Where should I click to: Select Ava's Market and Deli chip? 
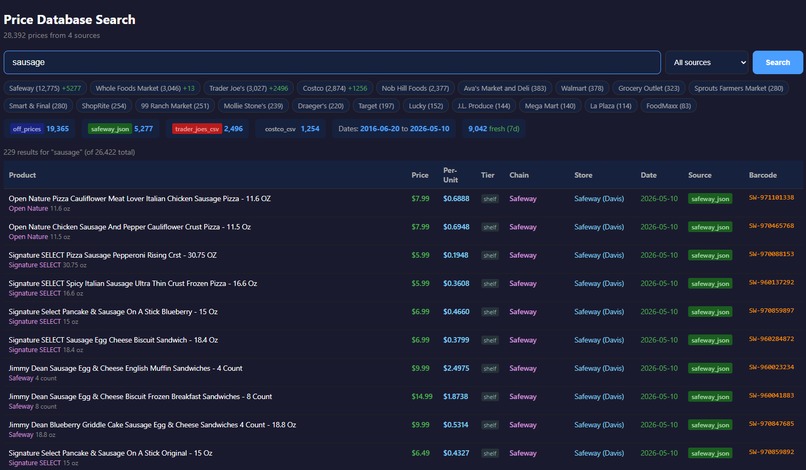(505, 88)
